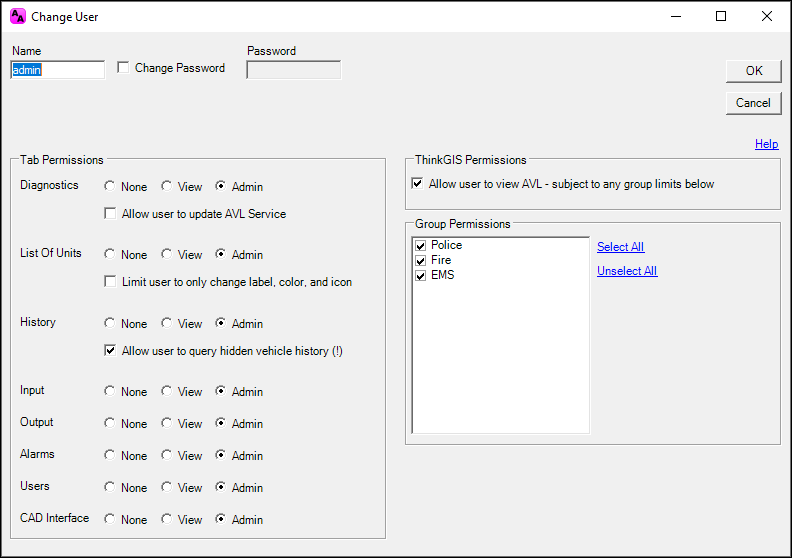
Task: Uncheck the Fire group permission
Action: [420, 261]
